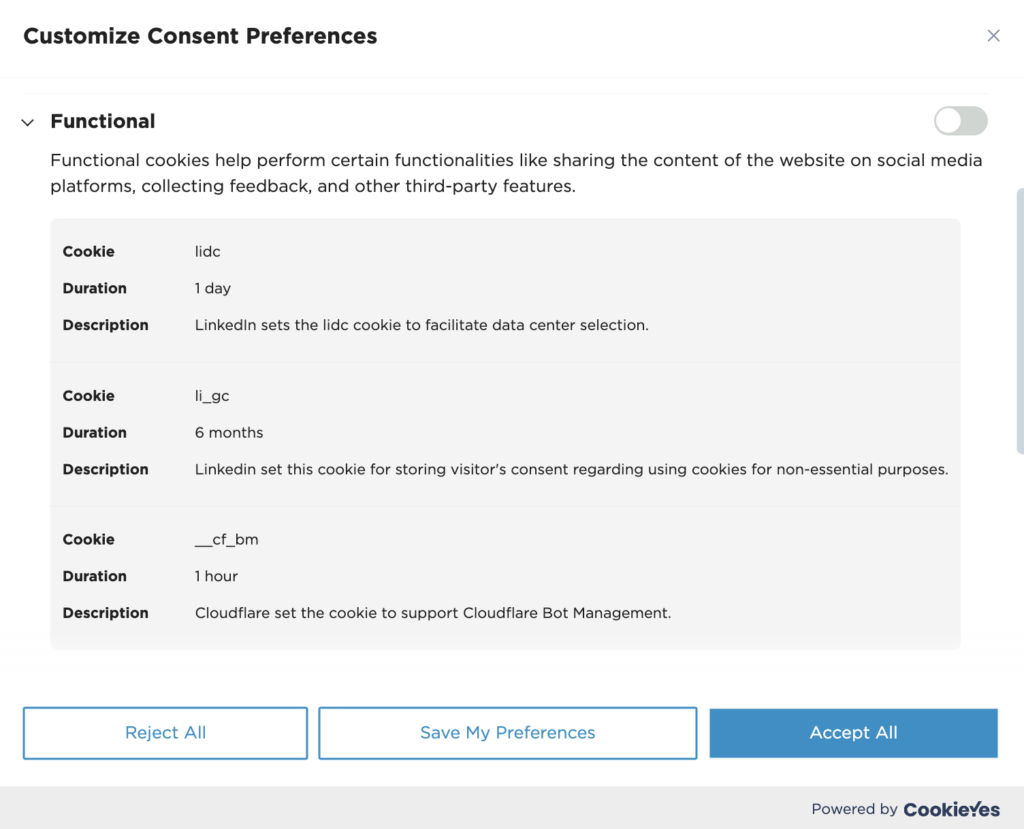Click the Functional section heading
Screen dimensions: 1024x829
tap(102, 121)
